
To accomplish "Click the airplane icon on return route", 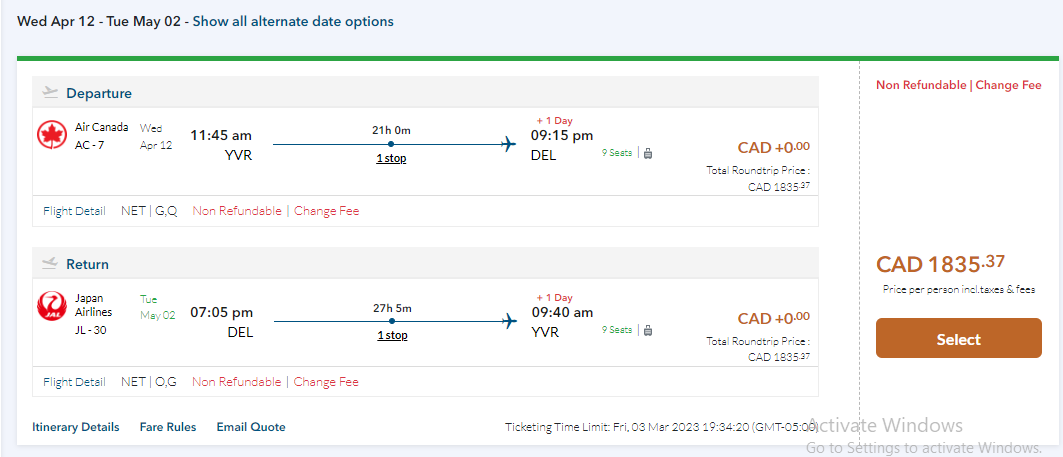I will point(509,321).
